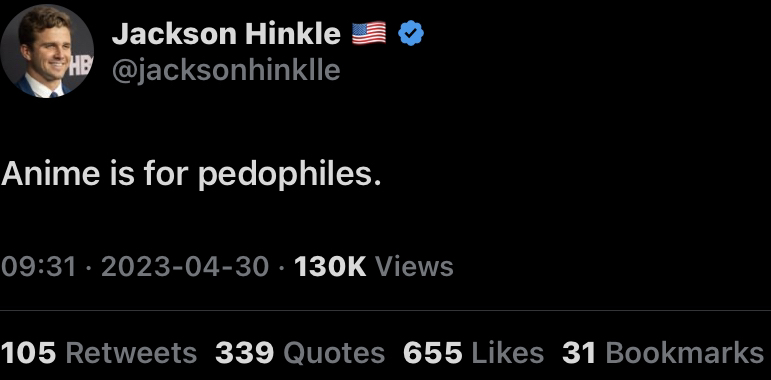Show the Quotes list
This screenshot has height=380, width=771.
[x=334, y=352]
